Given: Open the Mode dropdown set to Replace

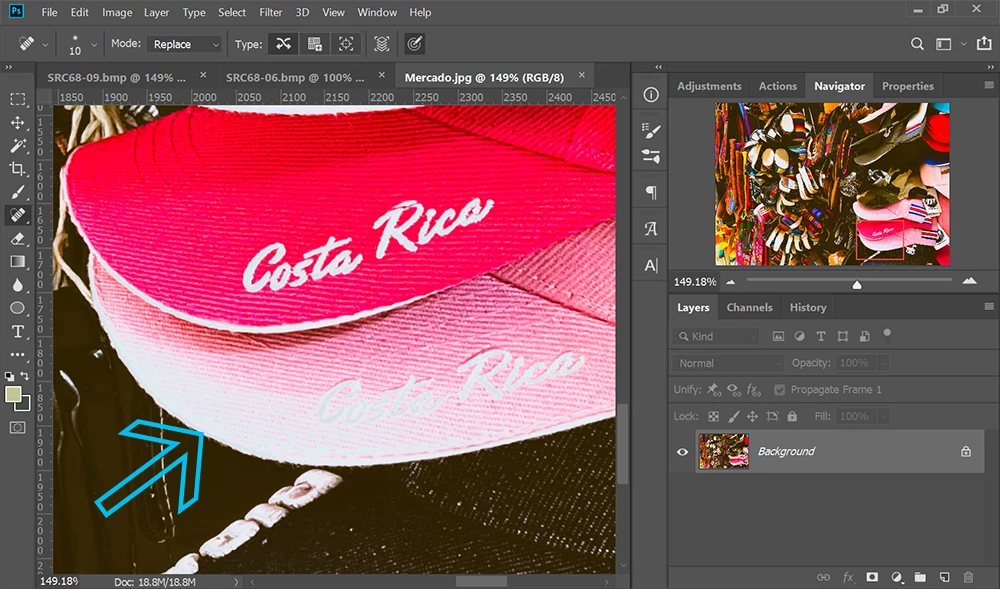Looking at the screenshot, I should [x=184, y=44].
